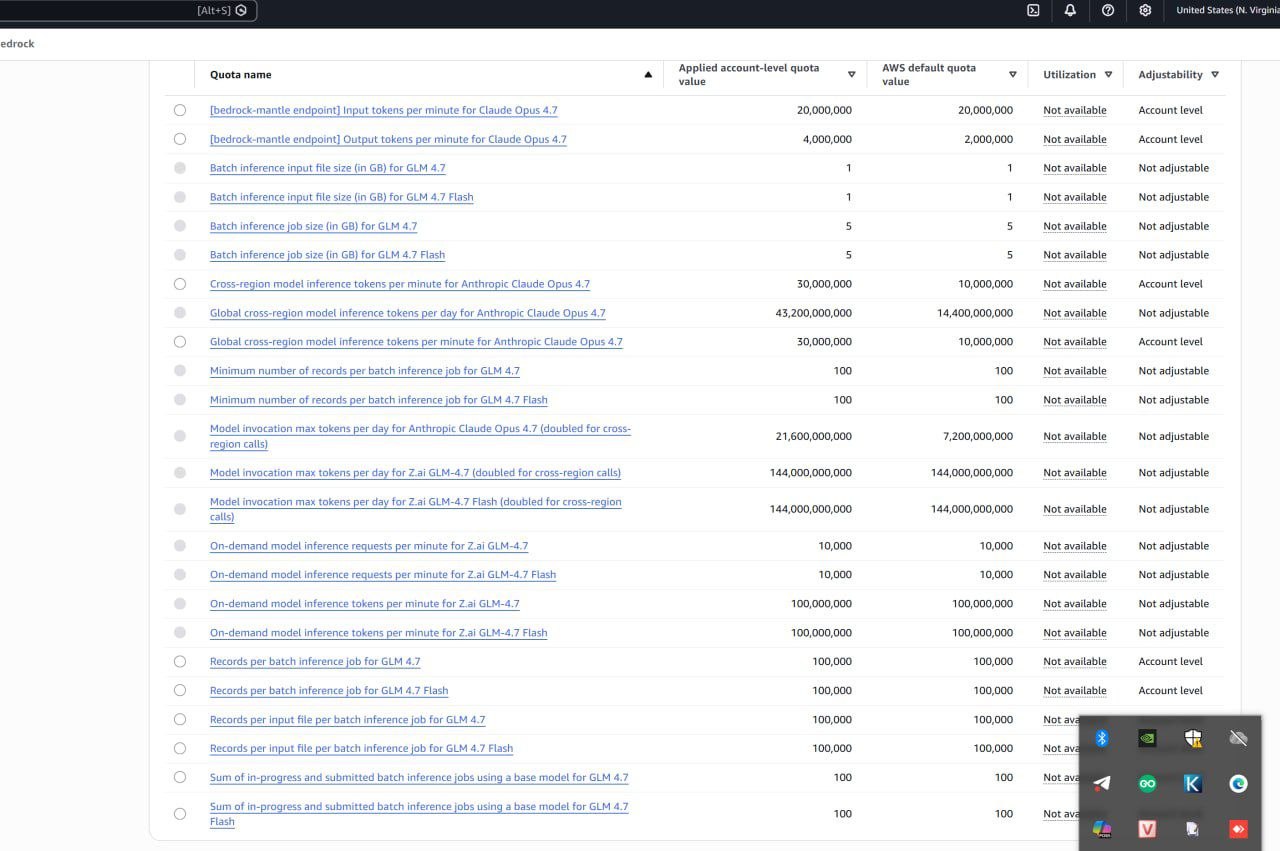The height and width of the screenshot is (851, 1280).
Task: Click Account level in bedrock-mantle Output tokens row
Action: pyautogui.click(x=1171, y=139)
